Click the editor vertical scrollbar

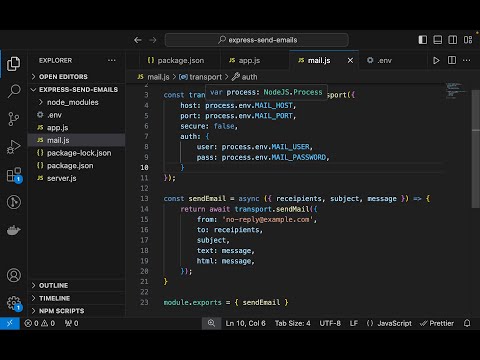[476, 148]
